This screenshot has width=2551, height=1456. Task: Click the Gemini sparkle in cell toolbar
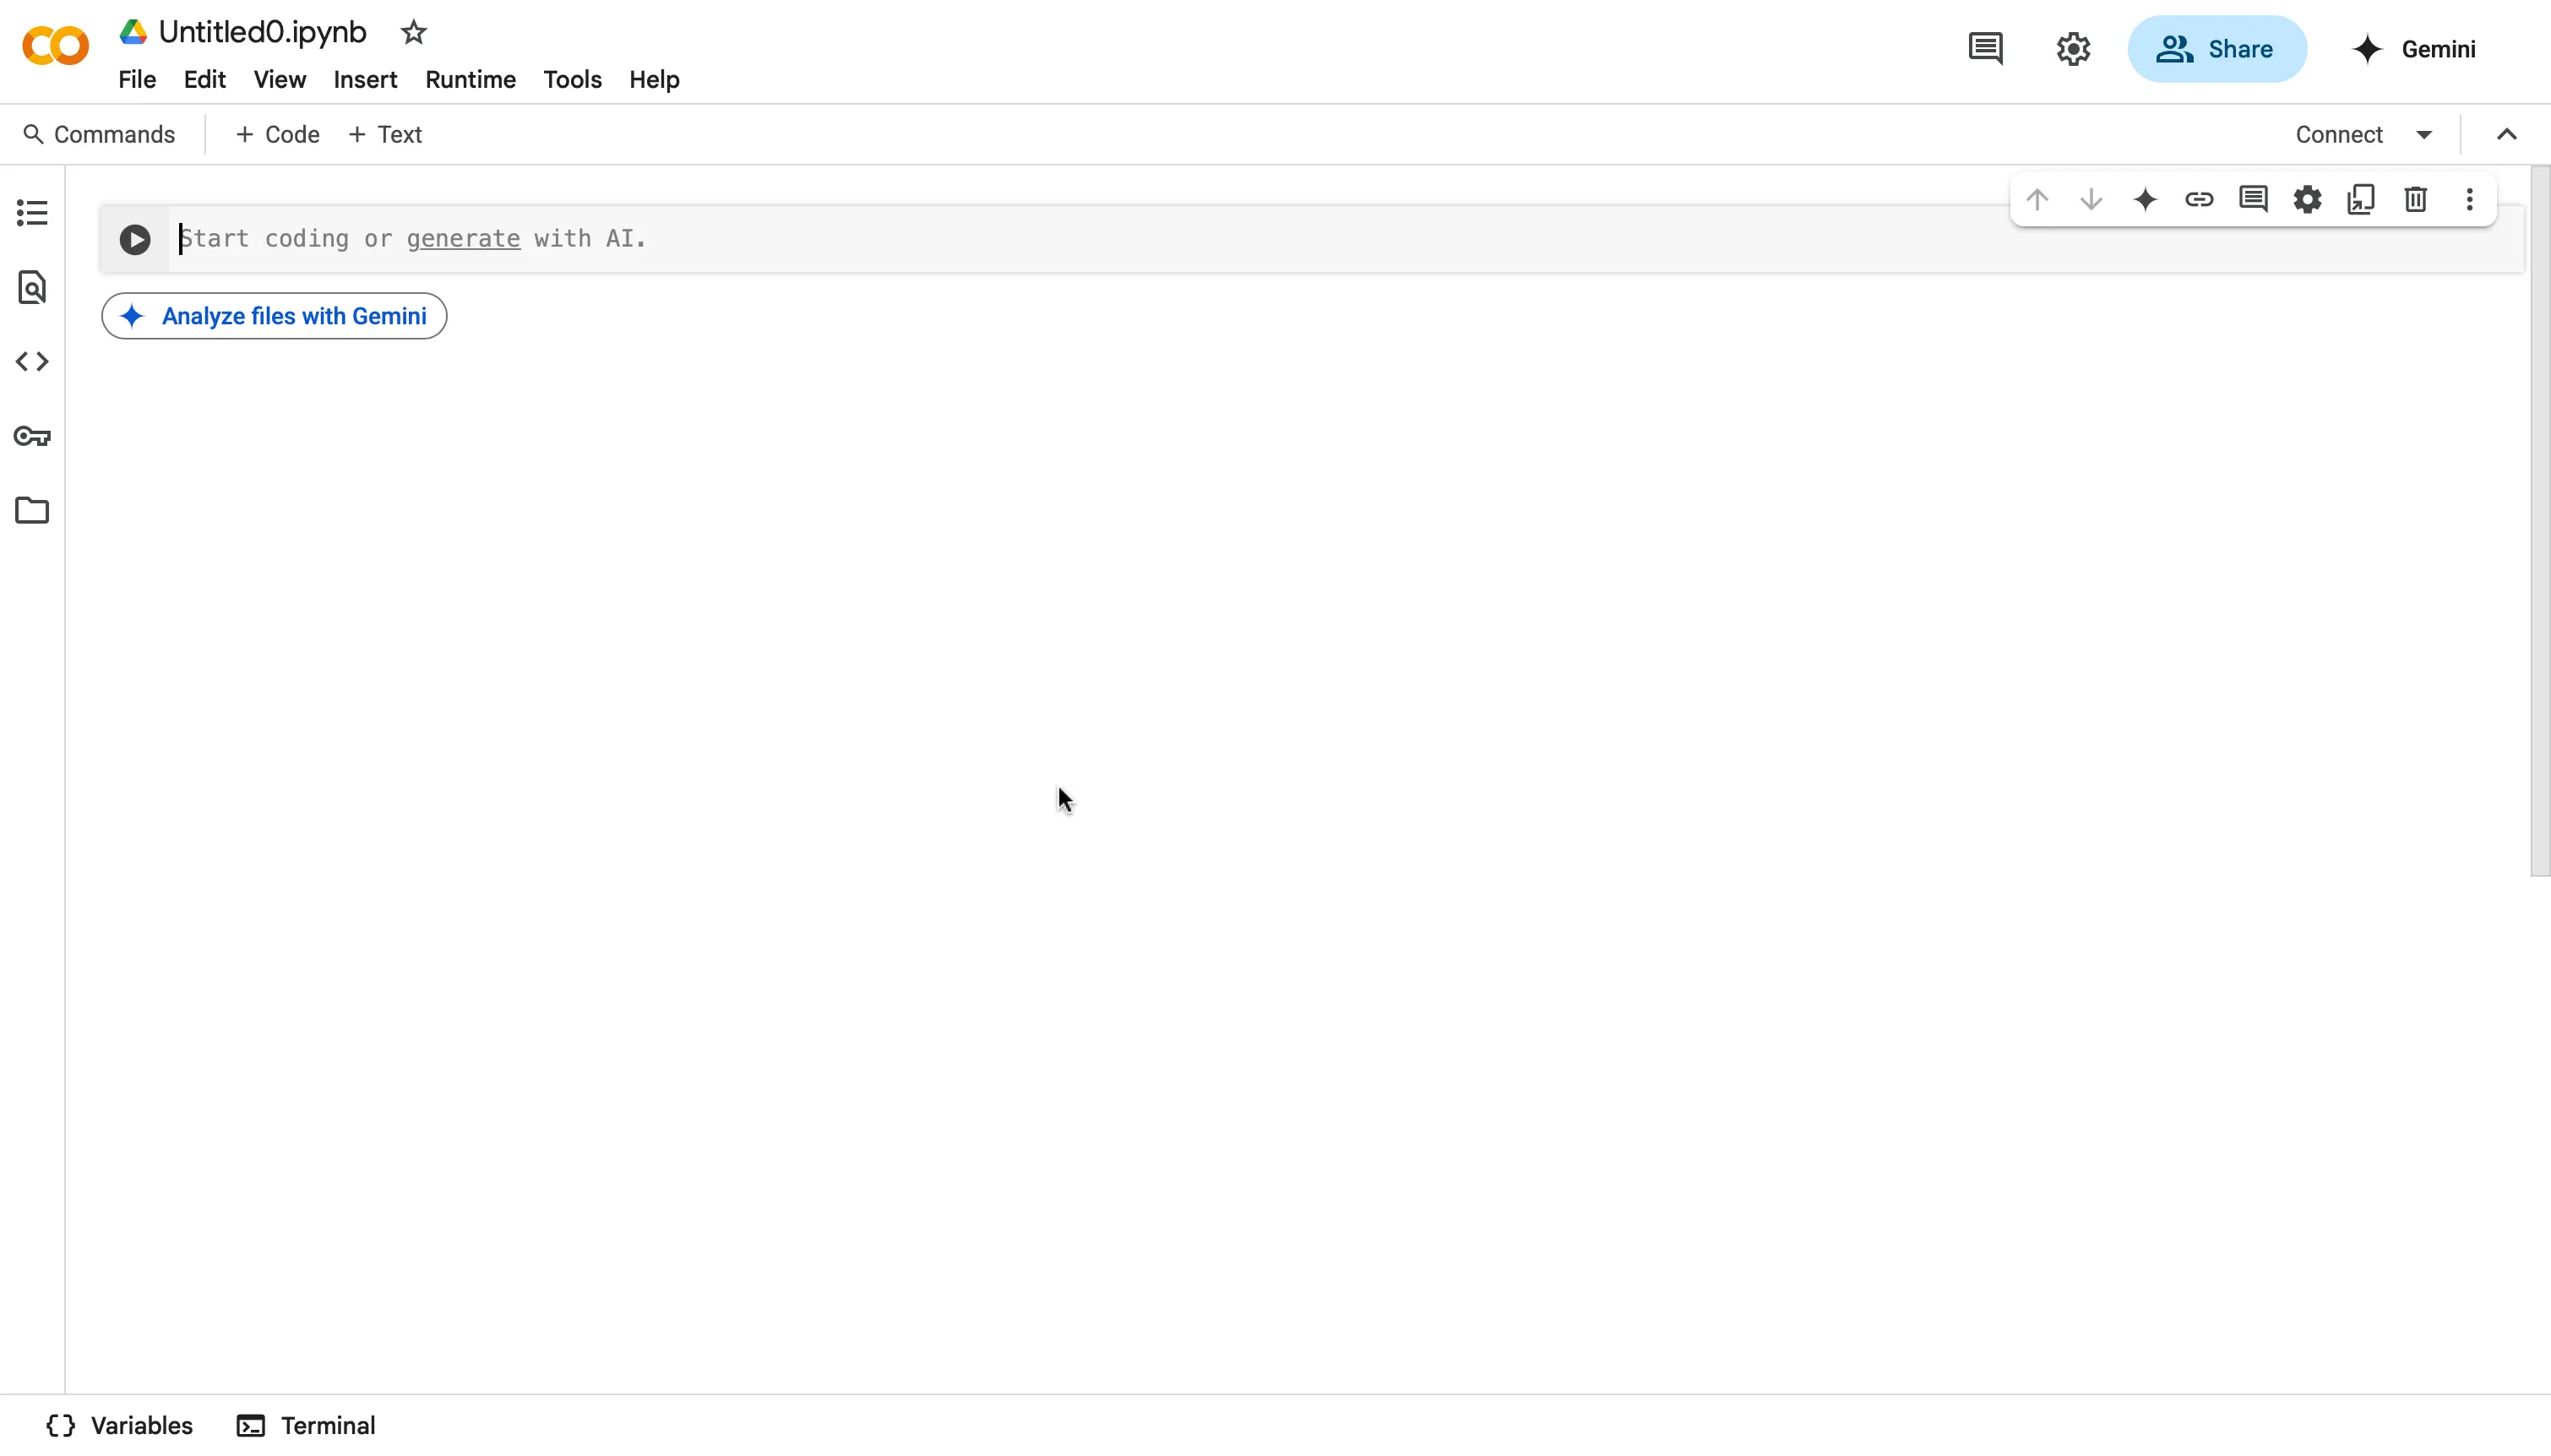coord(2145,199)
